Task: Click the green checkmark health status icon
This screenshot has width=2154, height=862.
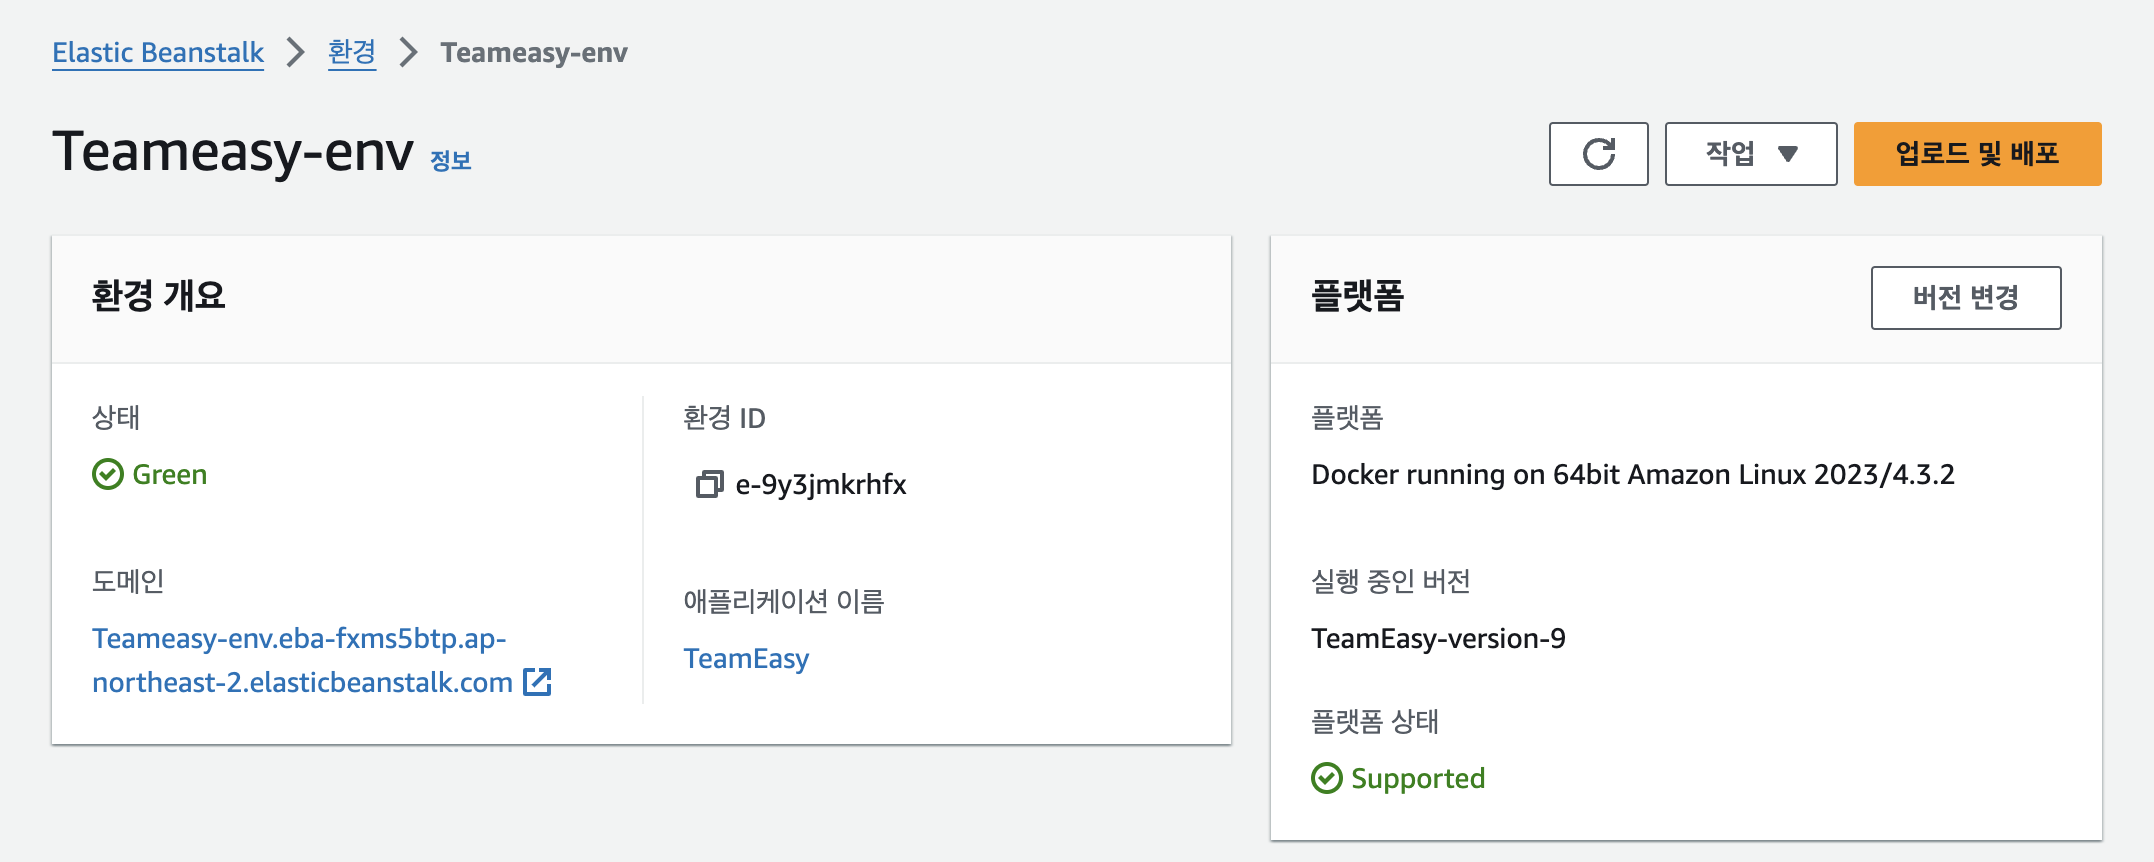Action: [x=107, y=474]
